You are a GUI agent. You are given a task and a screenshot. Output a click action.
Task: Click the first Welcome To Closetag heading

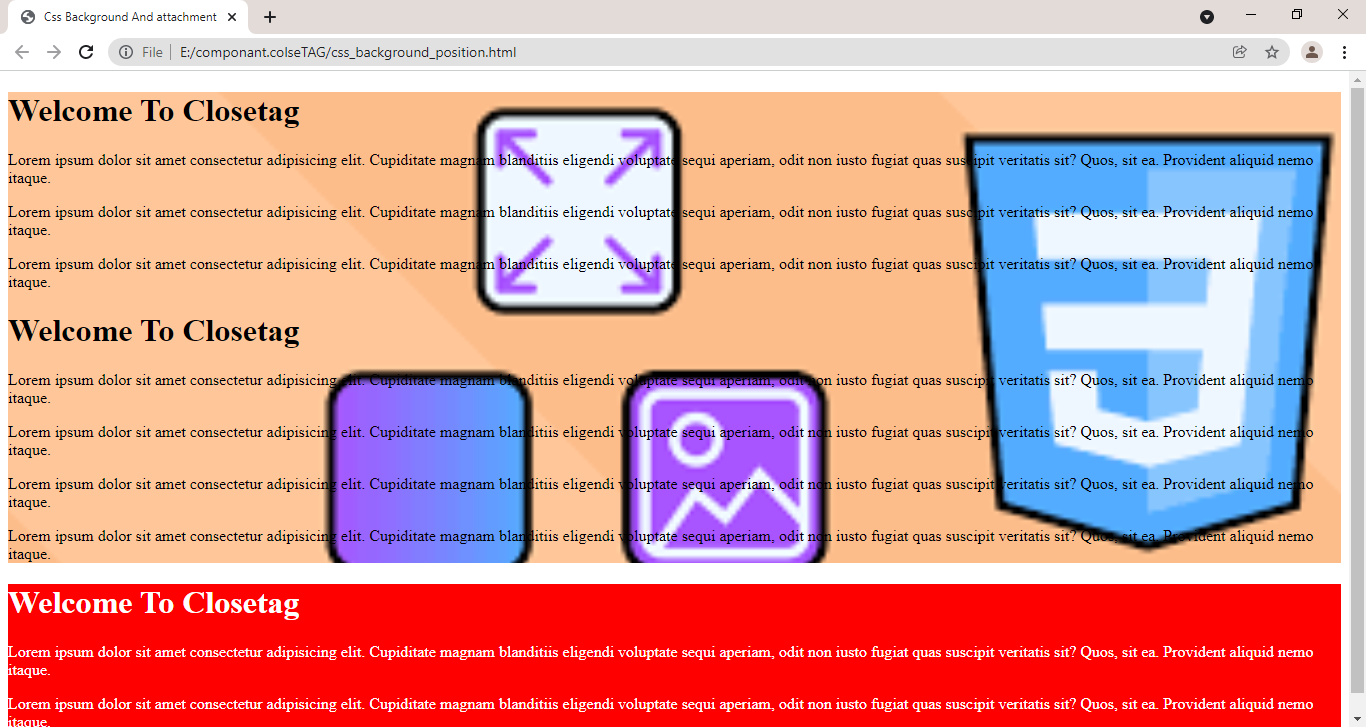(x=154, y=111)
